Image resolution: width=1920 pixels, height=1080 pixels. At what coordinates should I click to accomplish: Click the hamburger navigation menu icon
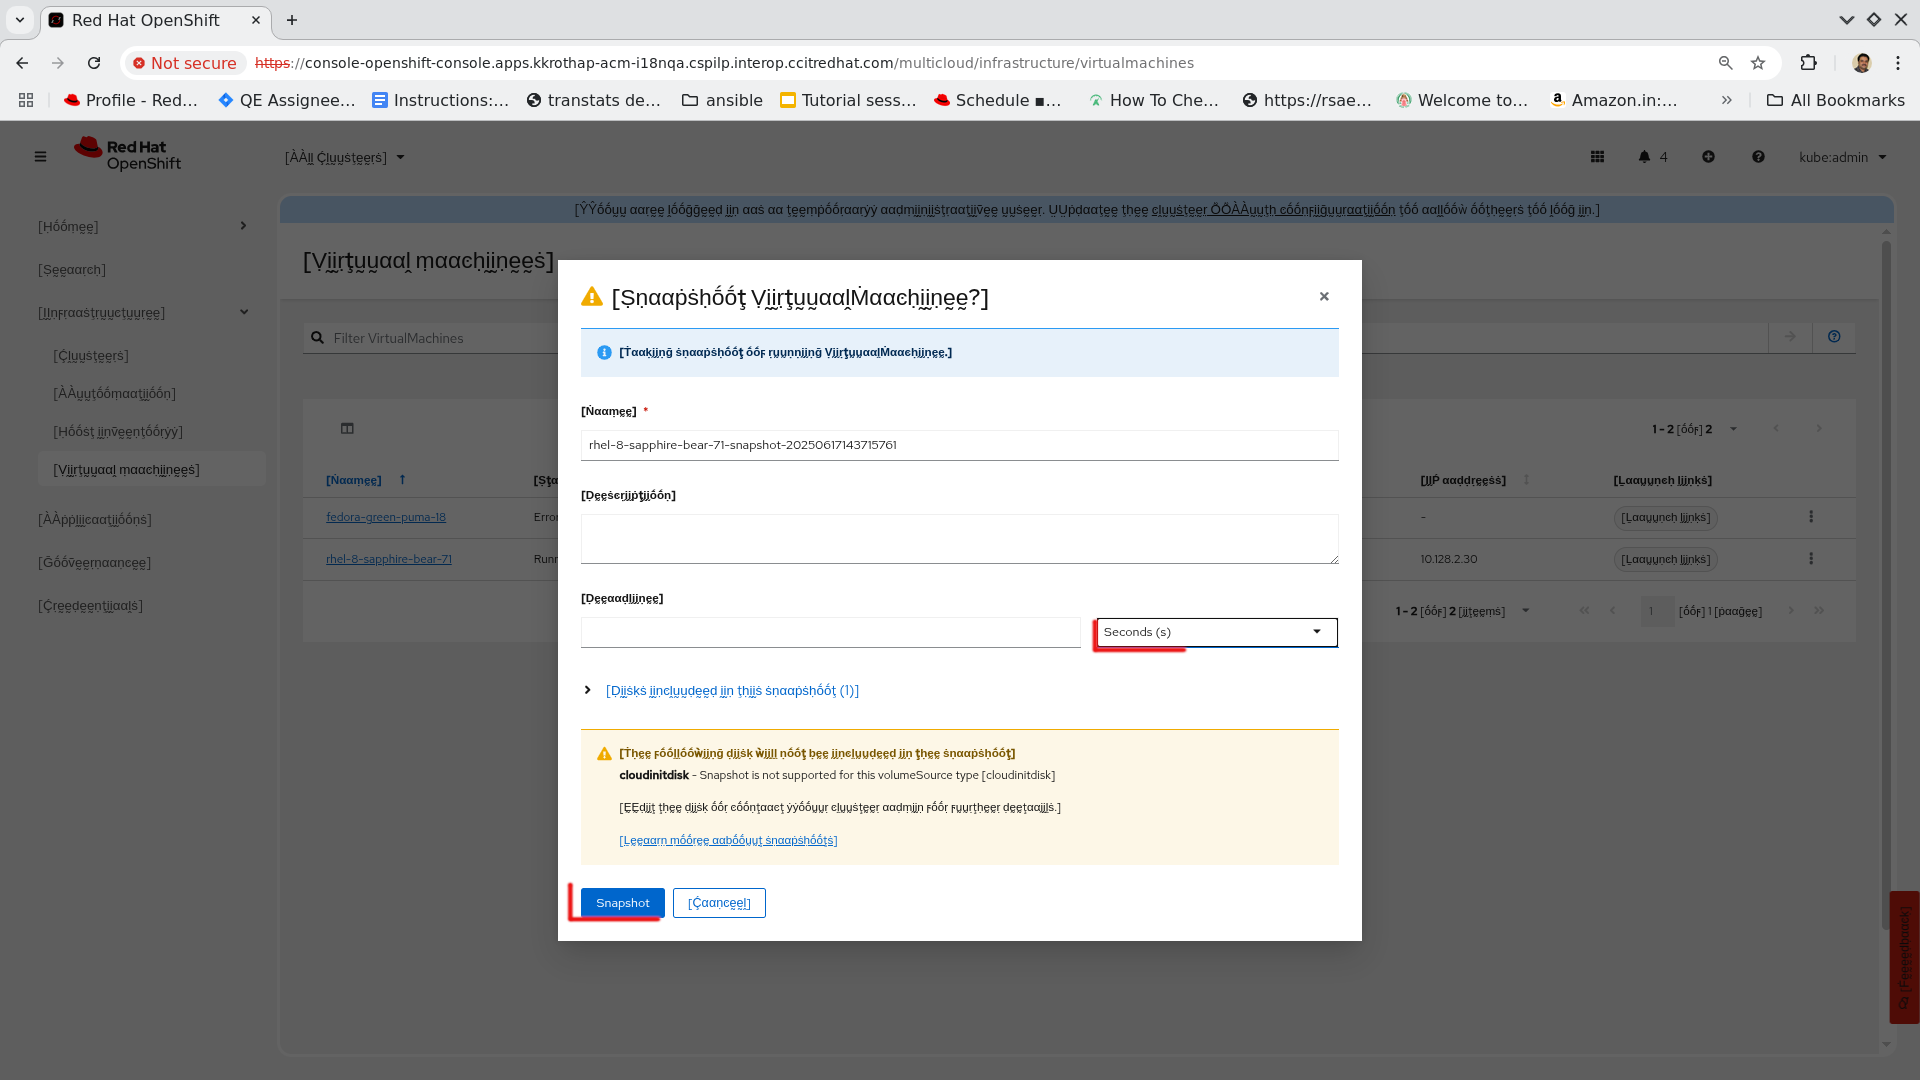[x=40, y=157]
